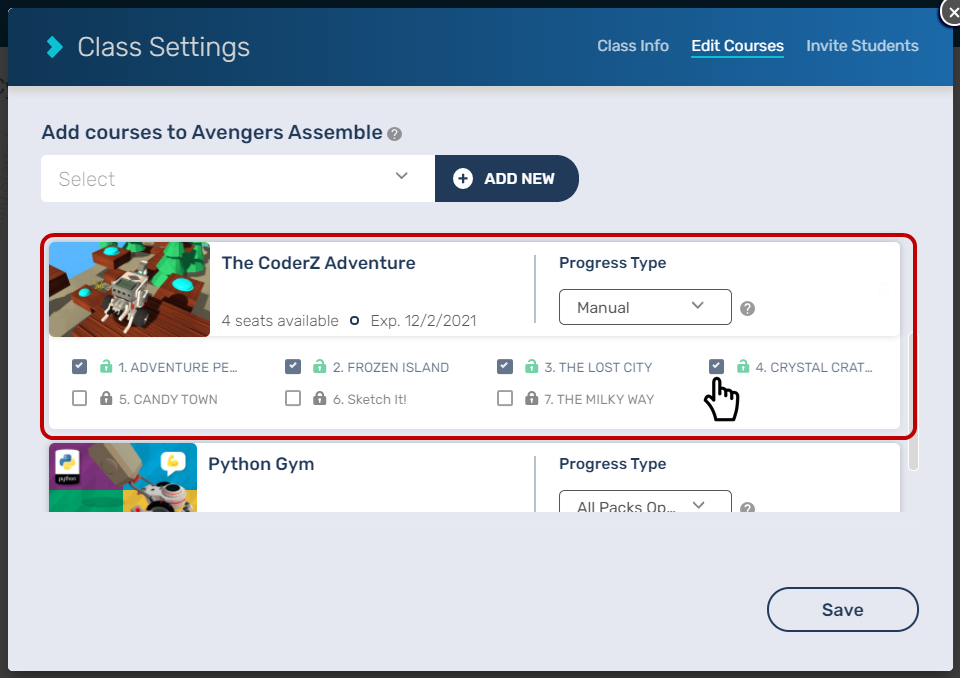Click the 5. CANDY TOWN label
This screenshot has width=960, height=678.
click(x=168, y=399)
